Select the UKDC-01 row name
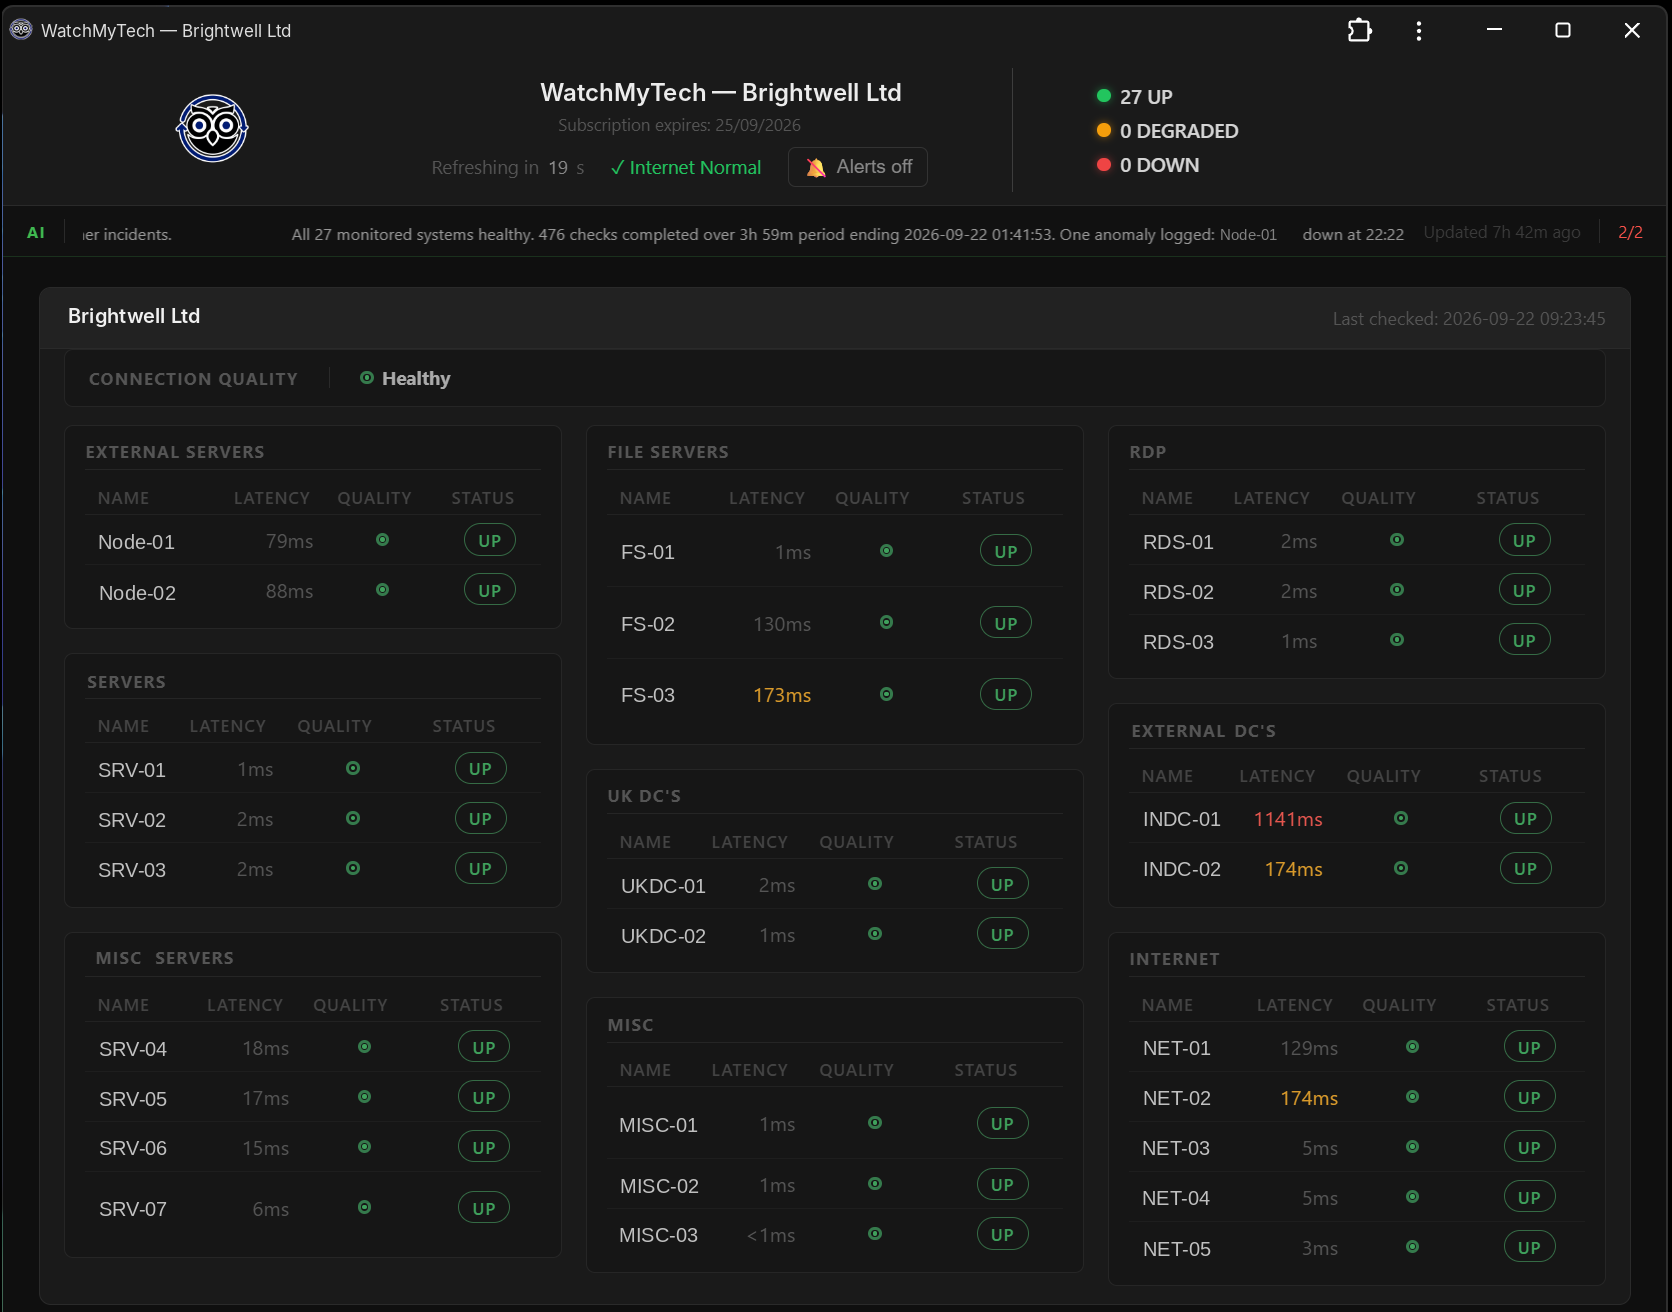This screenshot has width=1672, height=1312. pos(663,886)
